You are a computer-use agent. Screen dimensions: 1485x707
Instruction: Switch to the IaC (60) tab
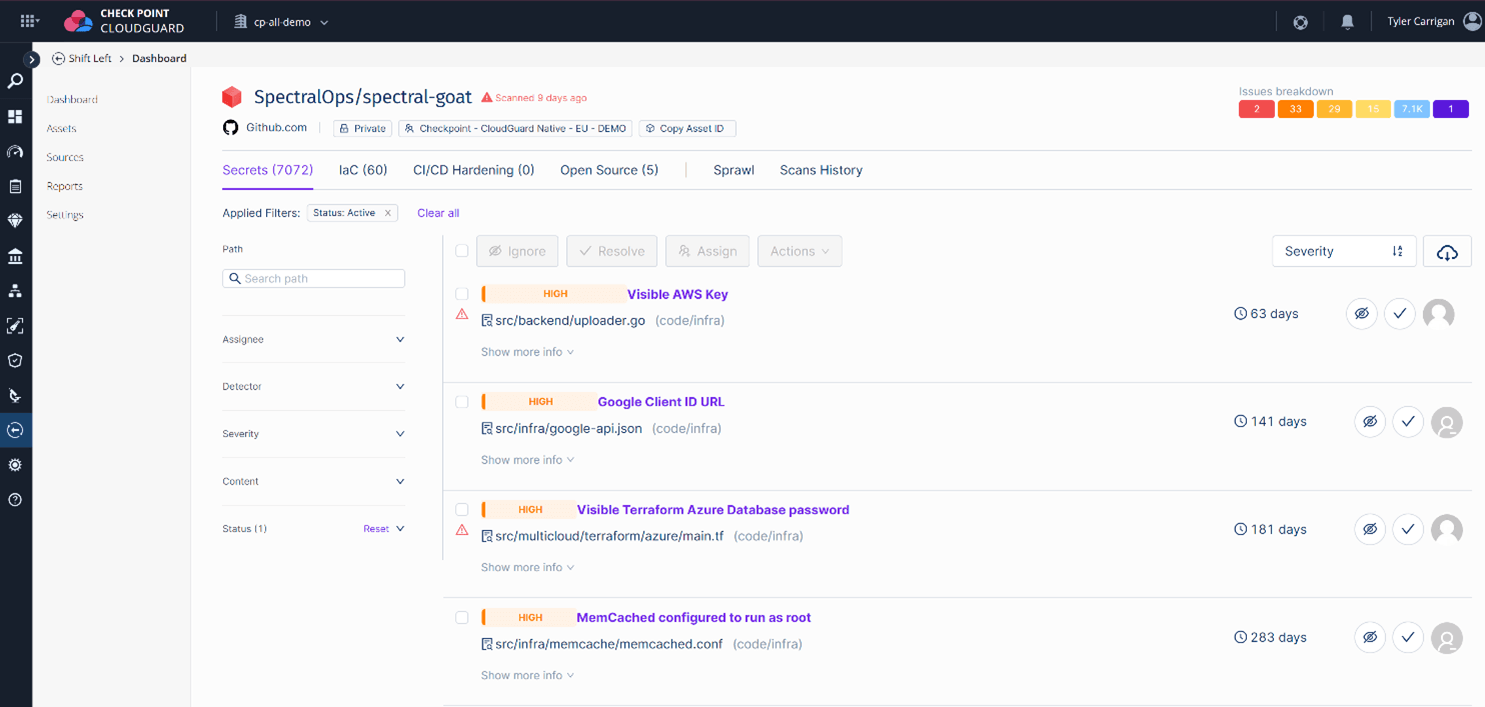[x=363, y=170]
